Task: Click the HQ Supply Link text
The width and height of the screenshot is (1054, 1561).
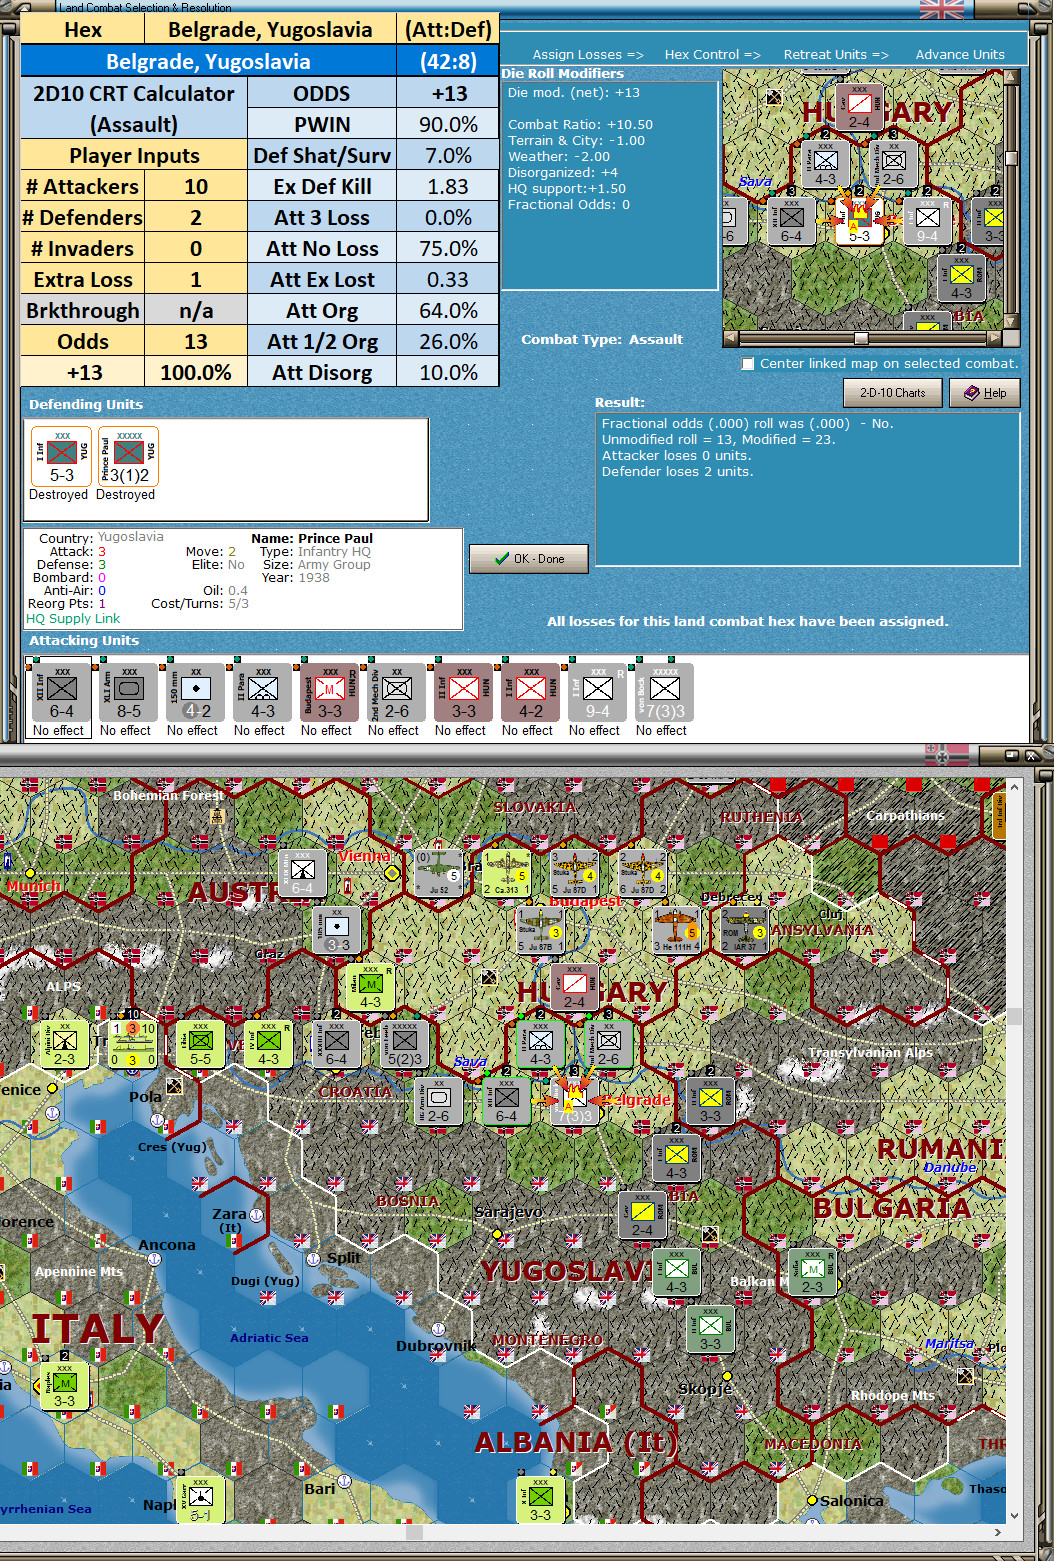Action: coord(73,618)
